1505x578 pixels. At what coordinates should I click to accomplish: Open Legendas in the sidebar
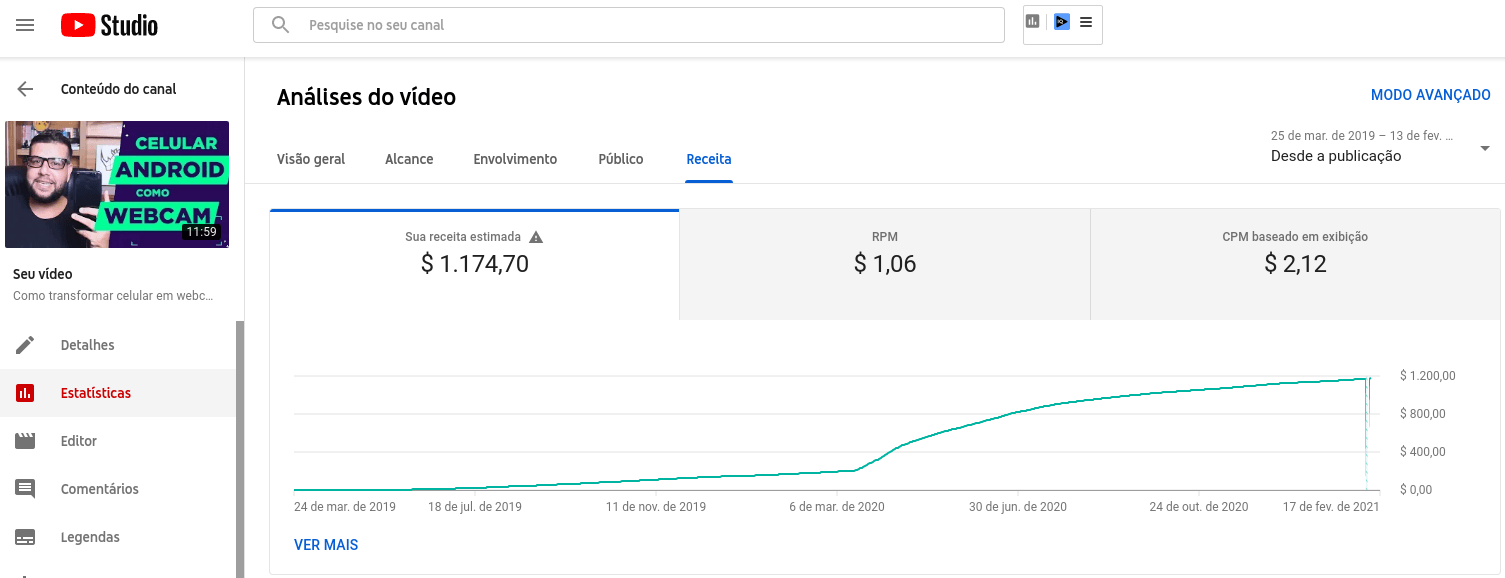coord(118,537)
